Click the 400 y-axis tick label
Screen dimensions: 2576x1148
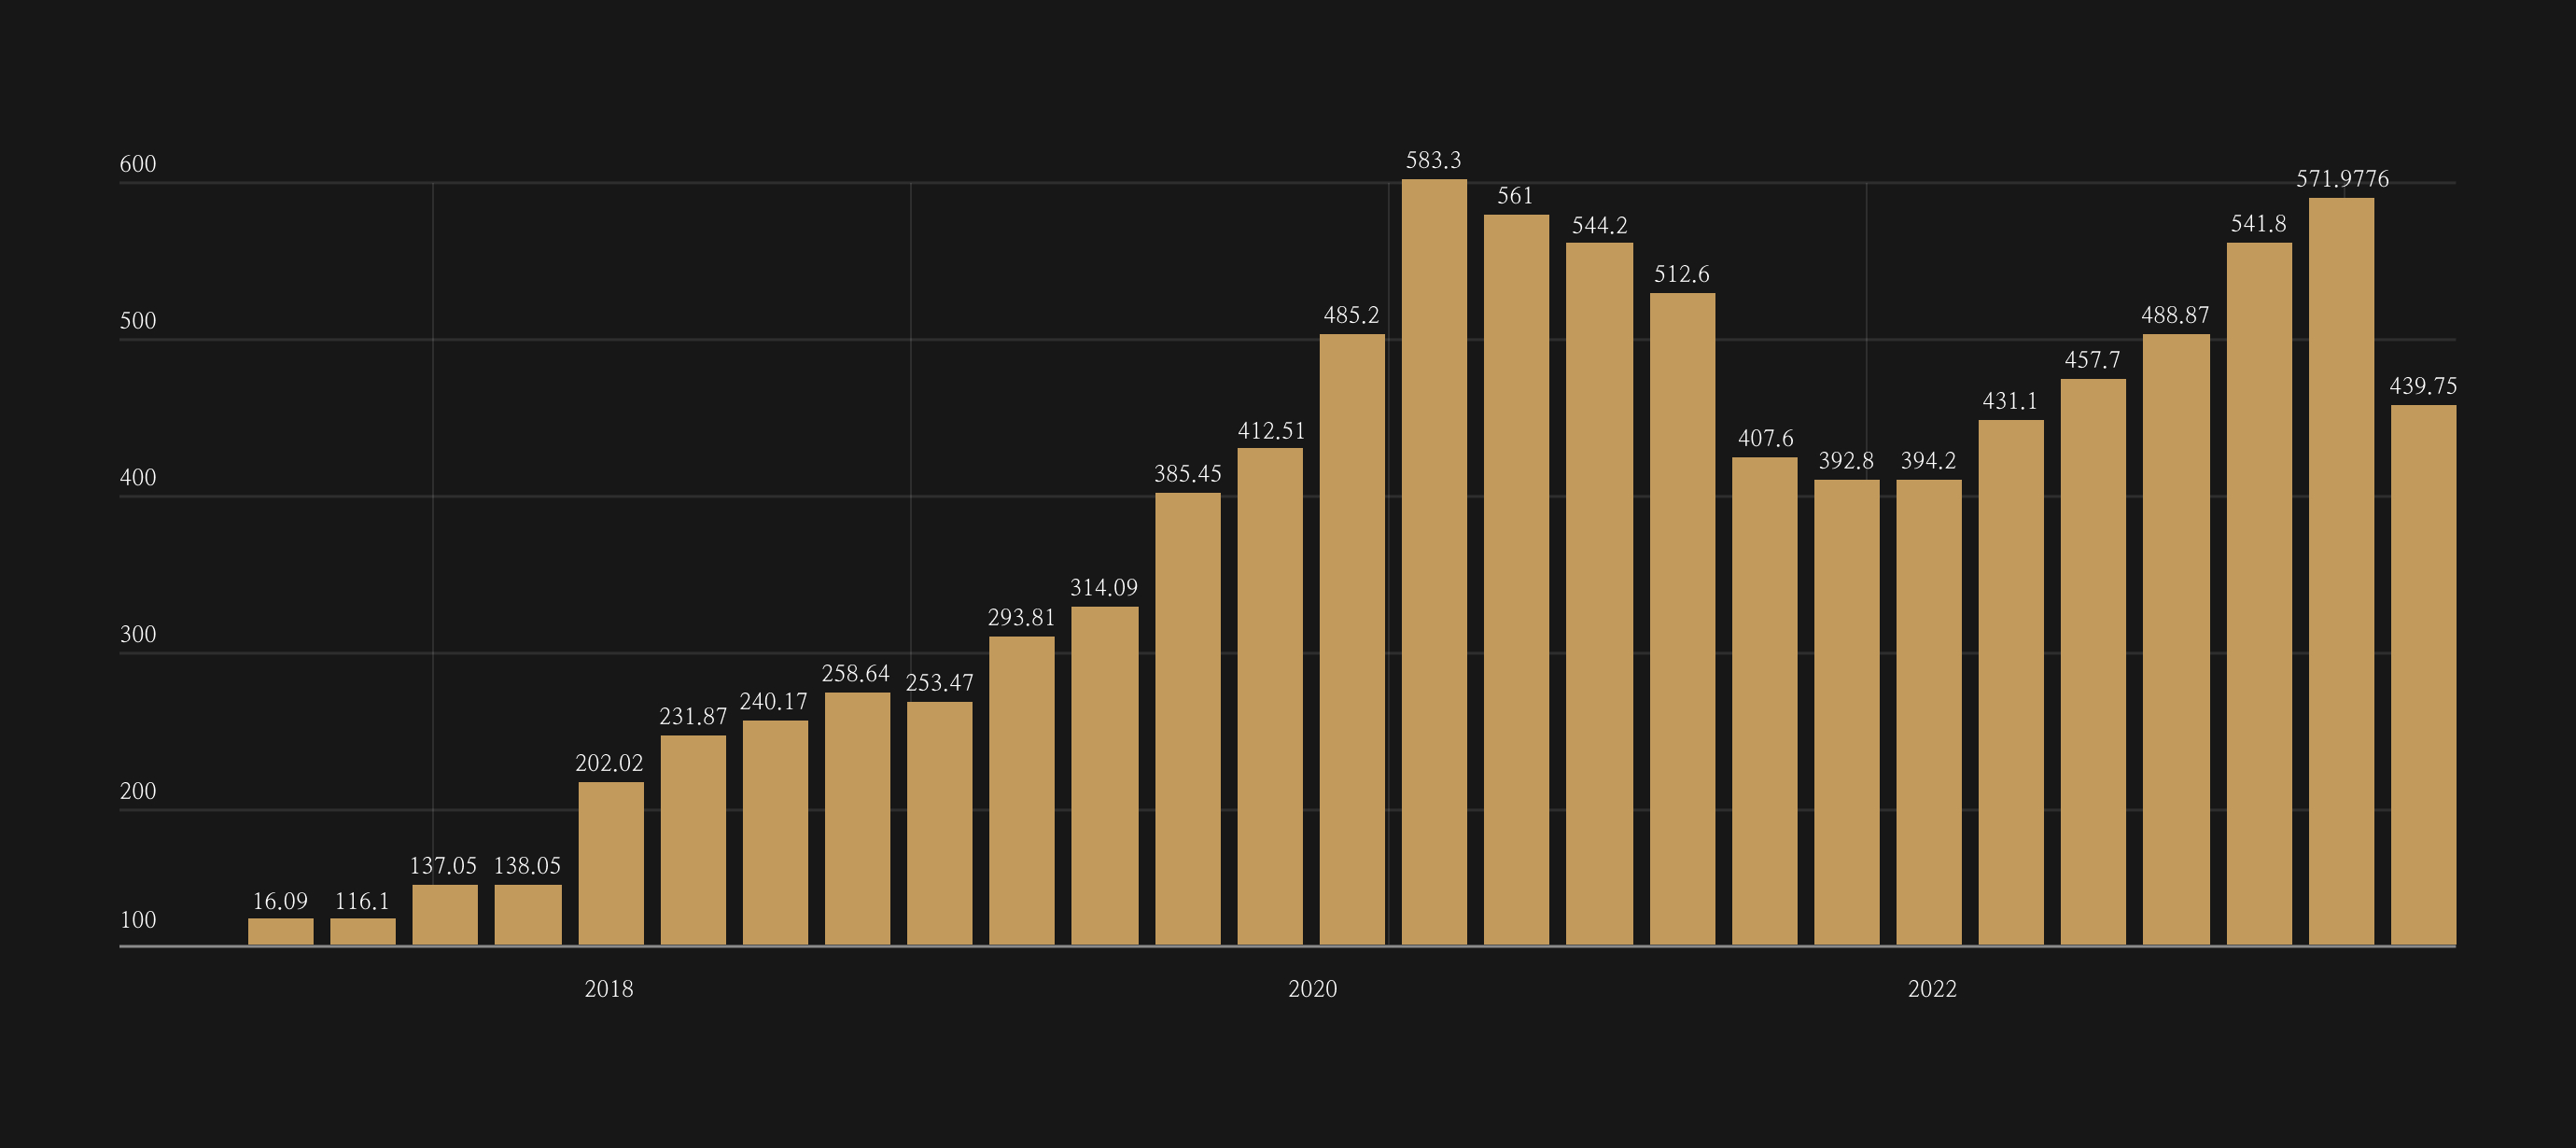pyautogui.click(x=138, y=478)
